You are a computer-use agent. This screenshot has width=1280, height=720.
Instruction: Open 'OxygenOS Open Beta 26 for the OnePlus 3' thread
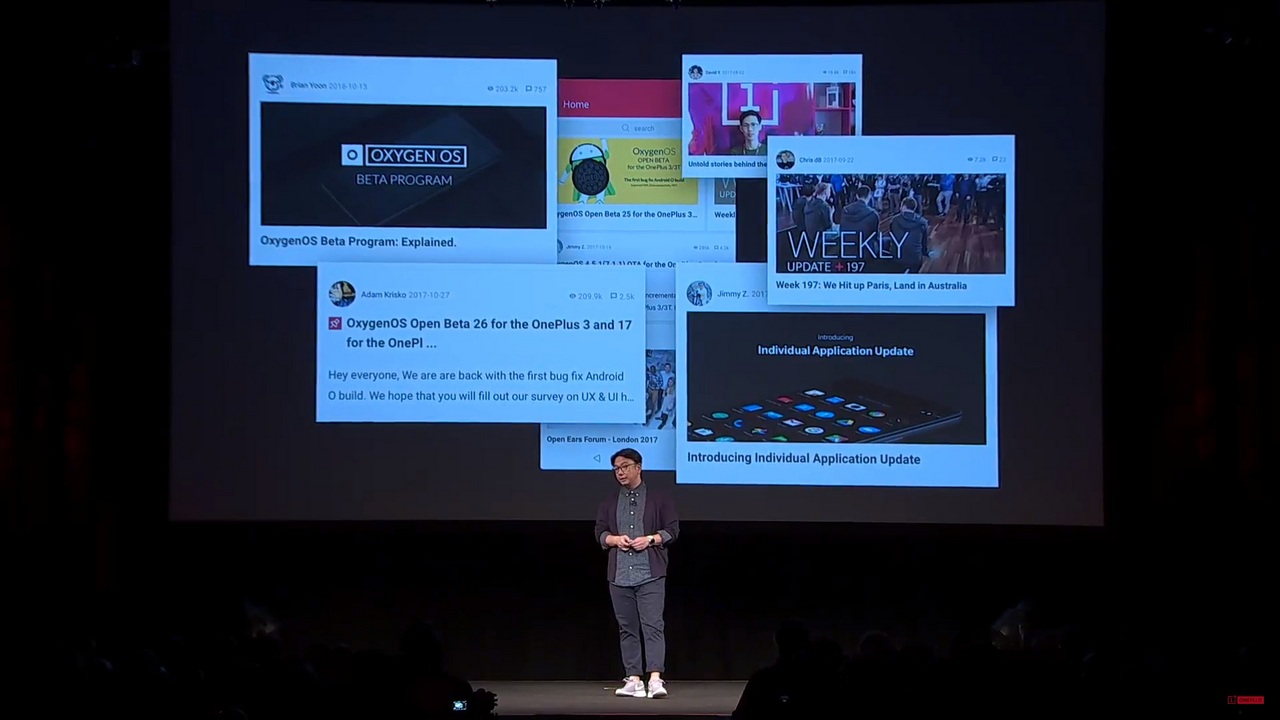pos(489,333)
